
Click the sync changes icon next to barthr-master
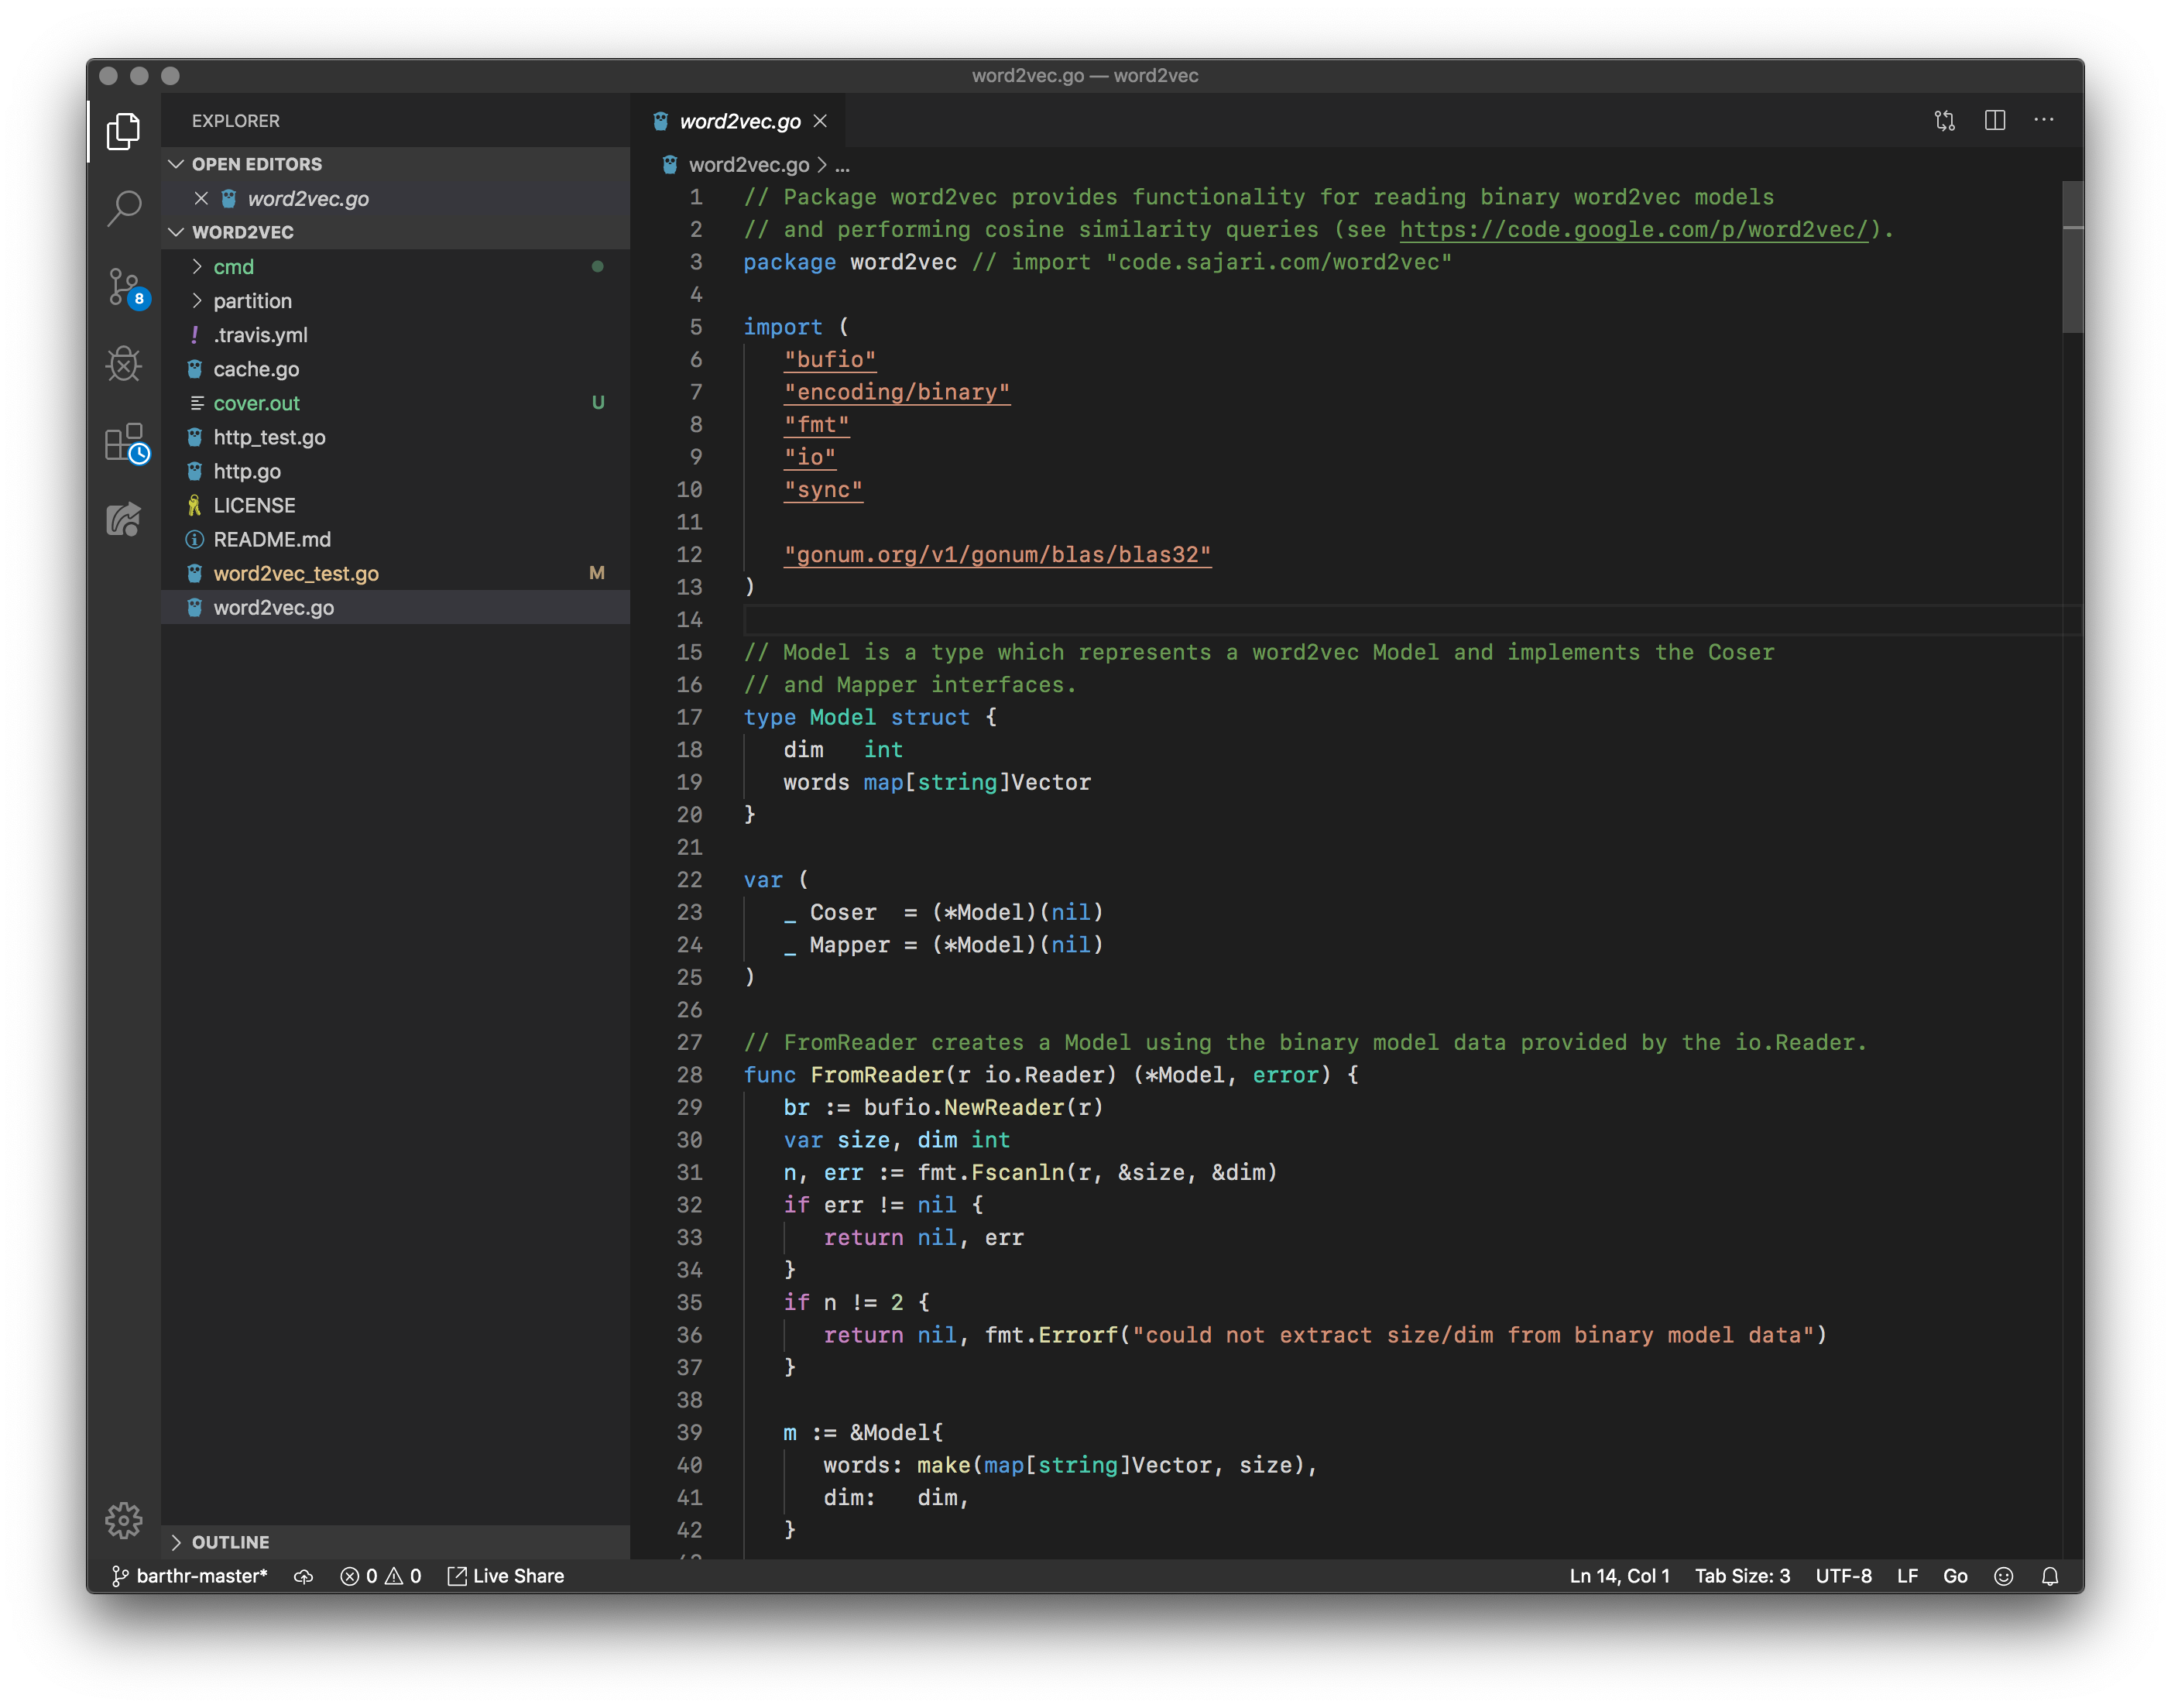(304, 1575)
